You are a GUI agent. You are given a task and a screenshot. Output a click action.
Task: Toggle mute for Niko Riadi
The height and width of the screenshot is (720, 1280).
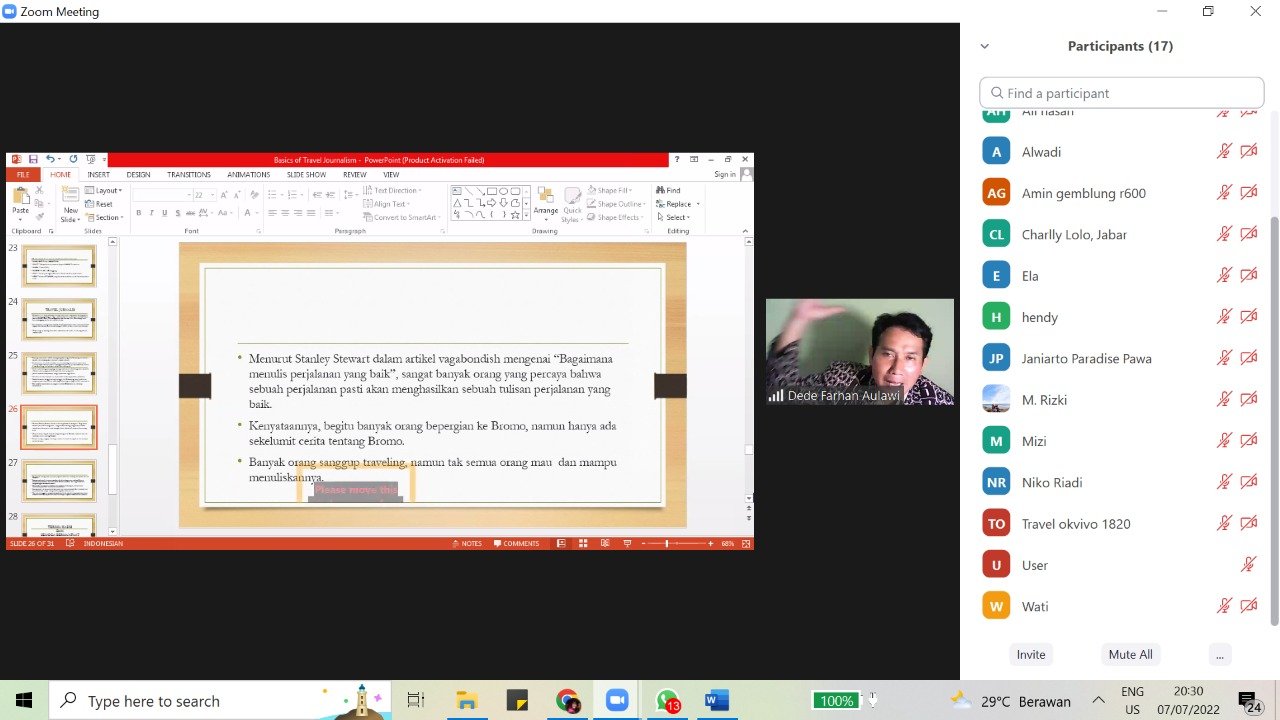(x=1224, y=483)
